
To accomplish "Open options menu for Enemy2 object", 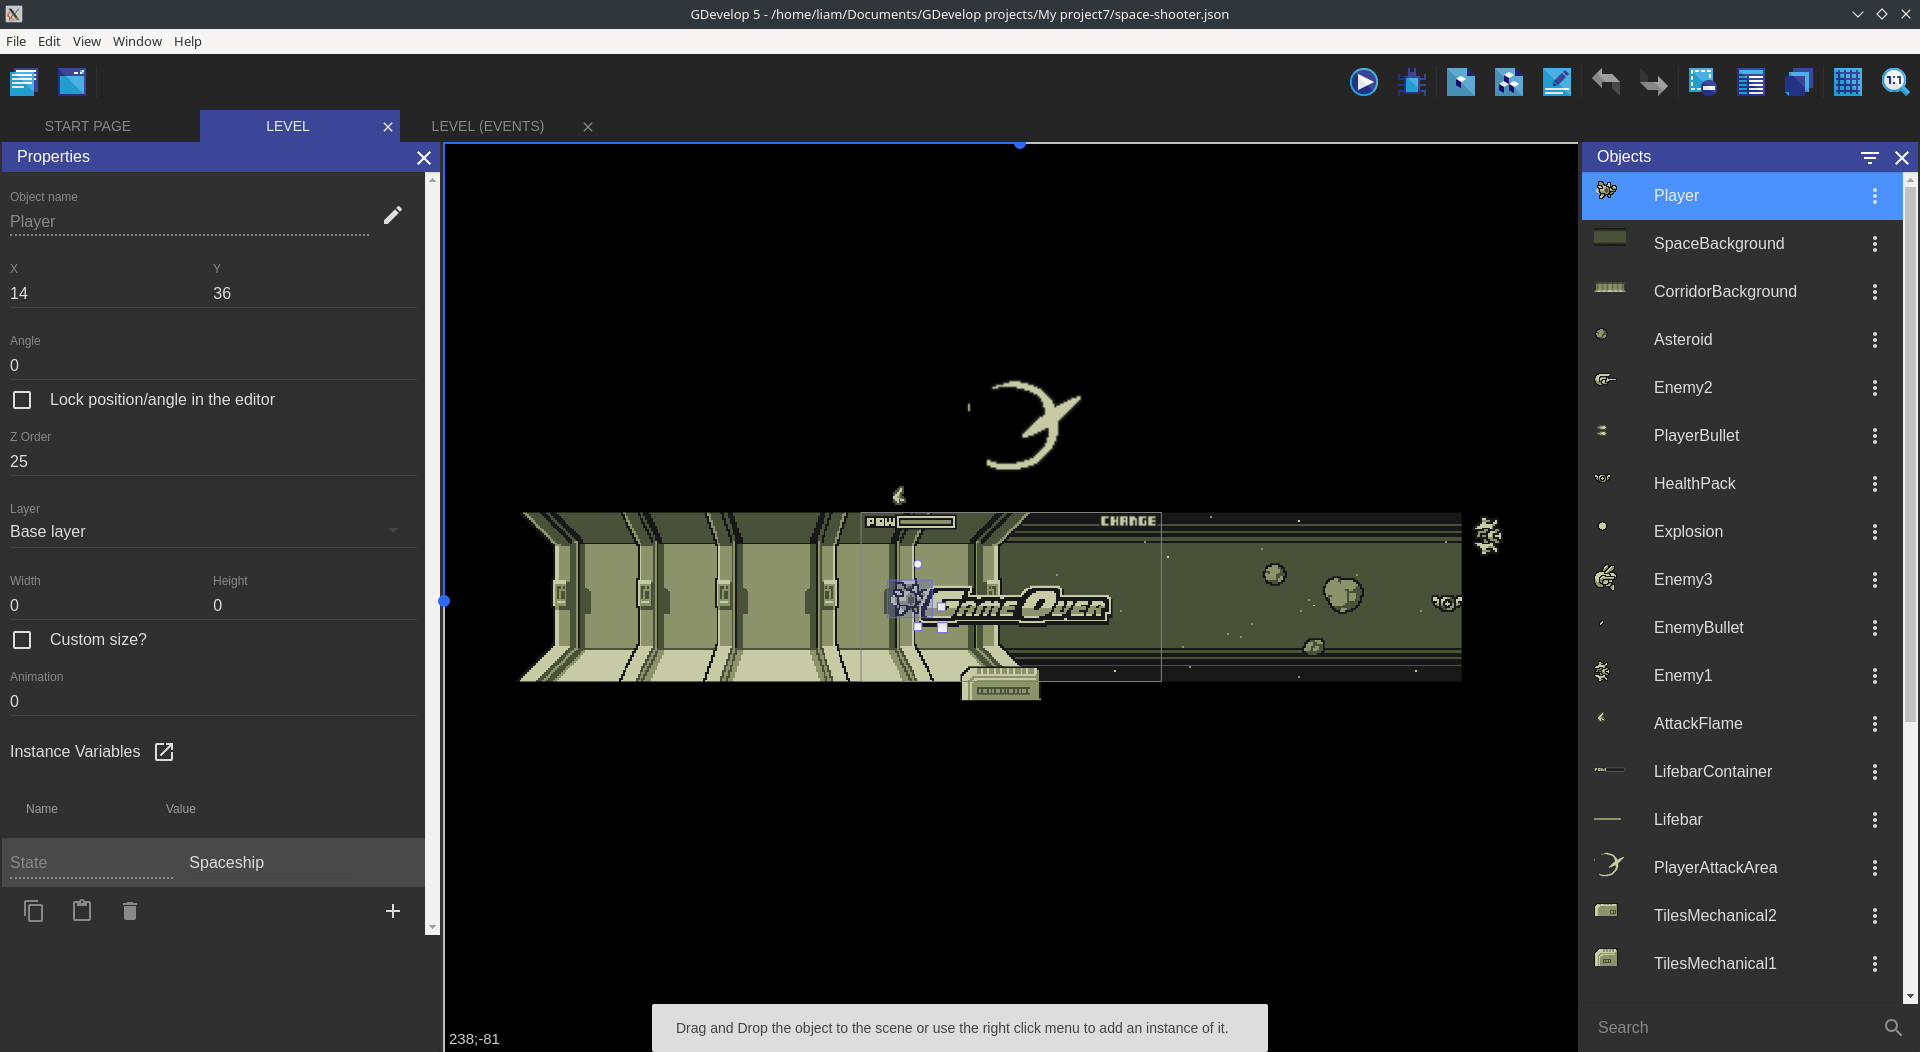I will [x=1875, y=388].
